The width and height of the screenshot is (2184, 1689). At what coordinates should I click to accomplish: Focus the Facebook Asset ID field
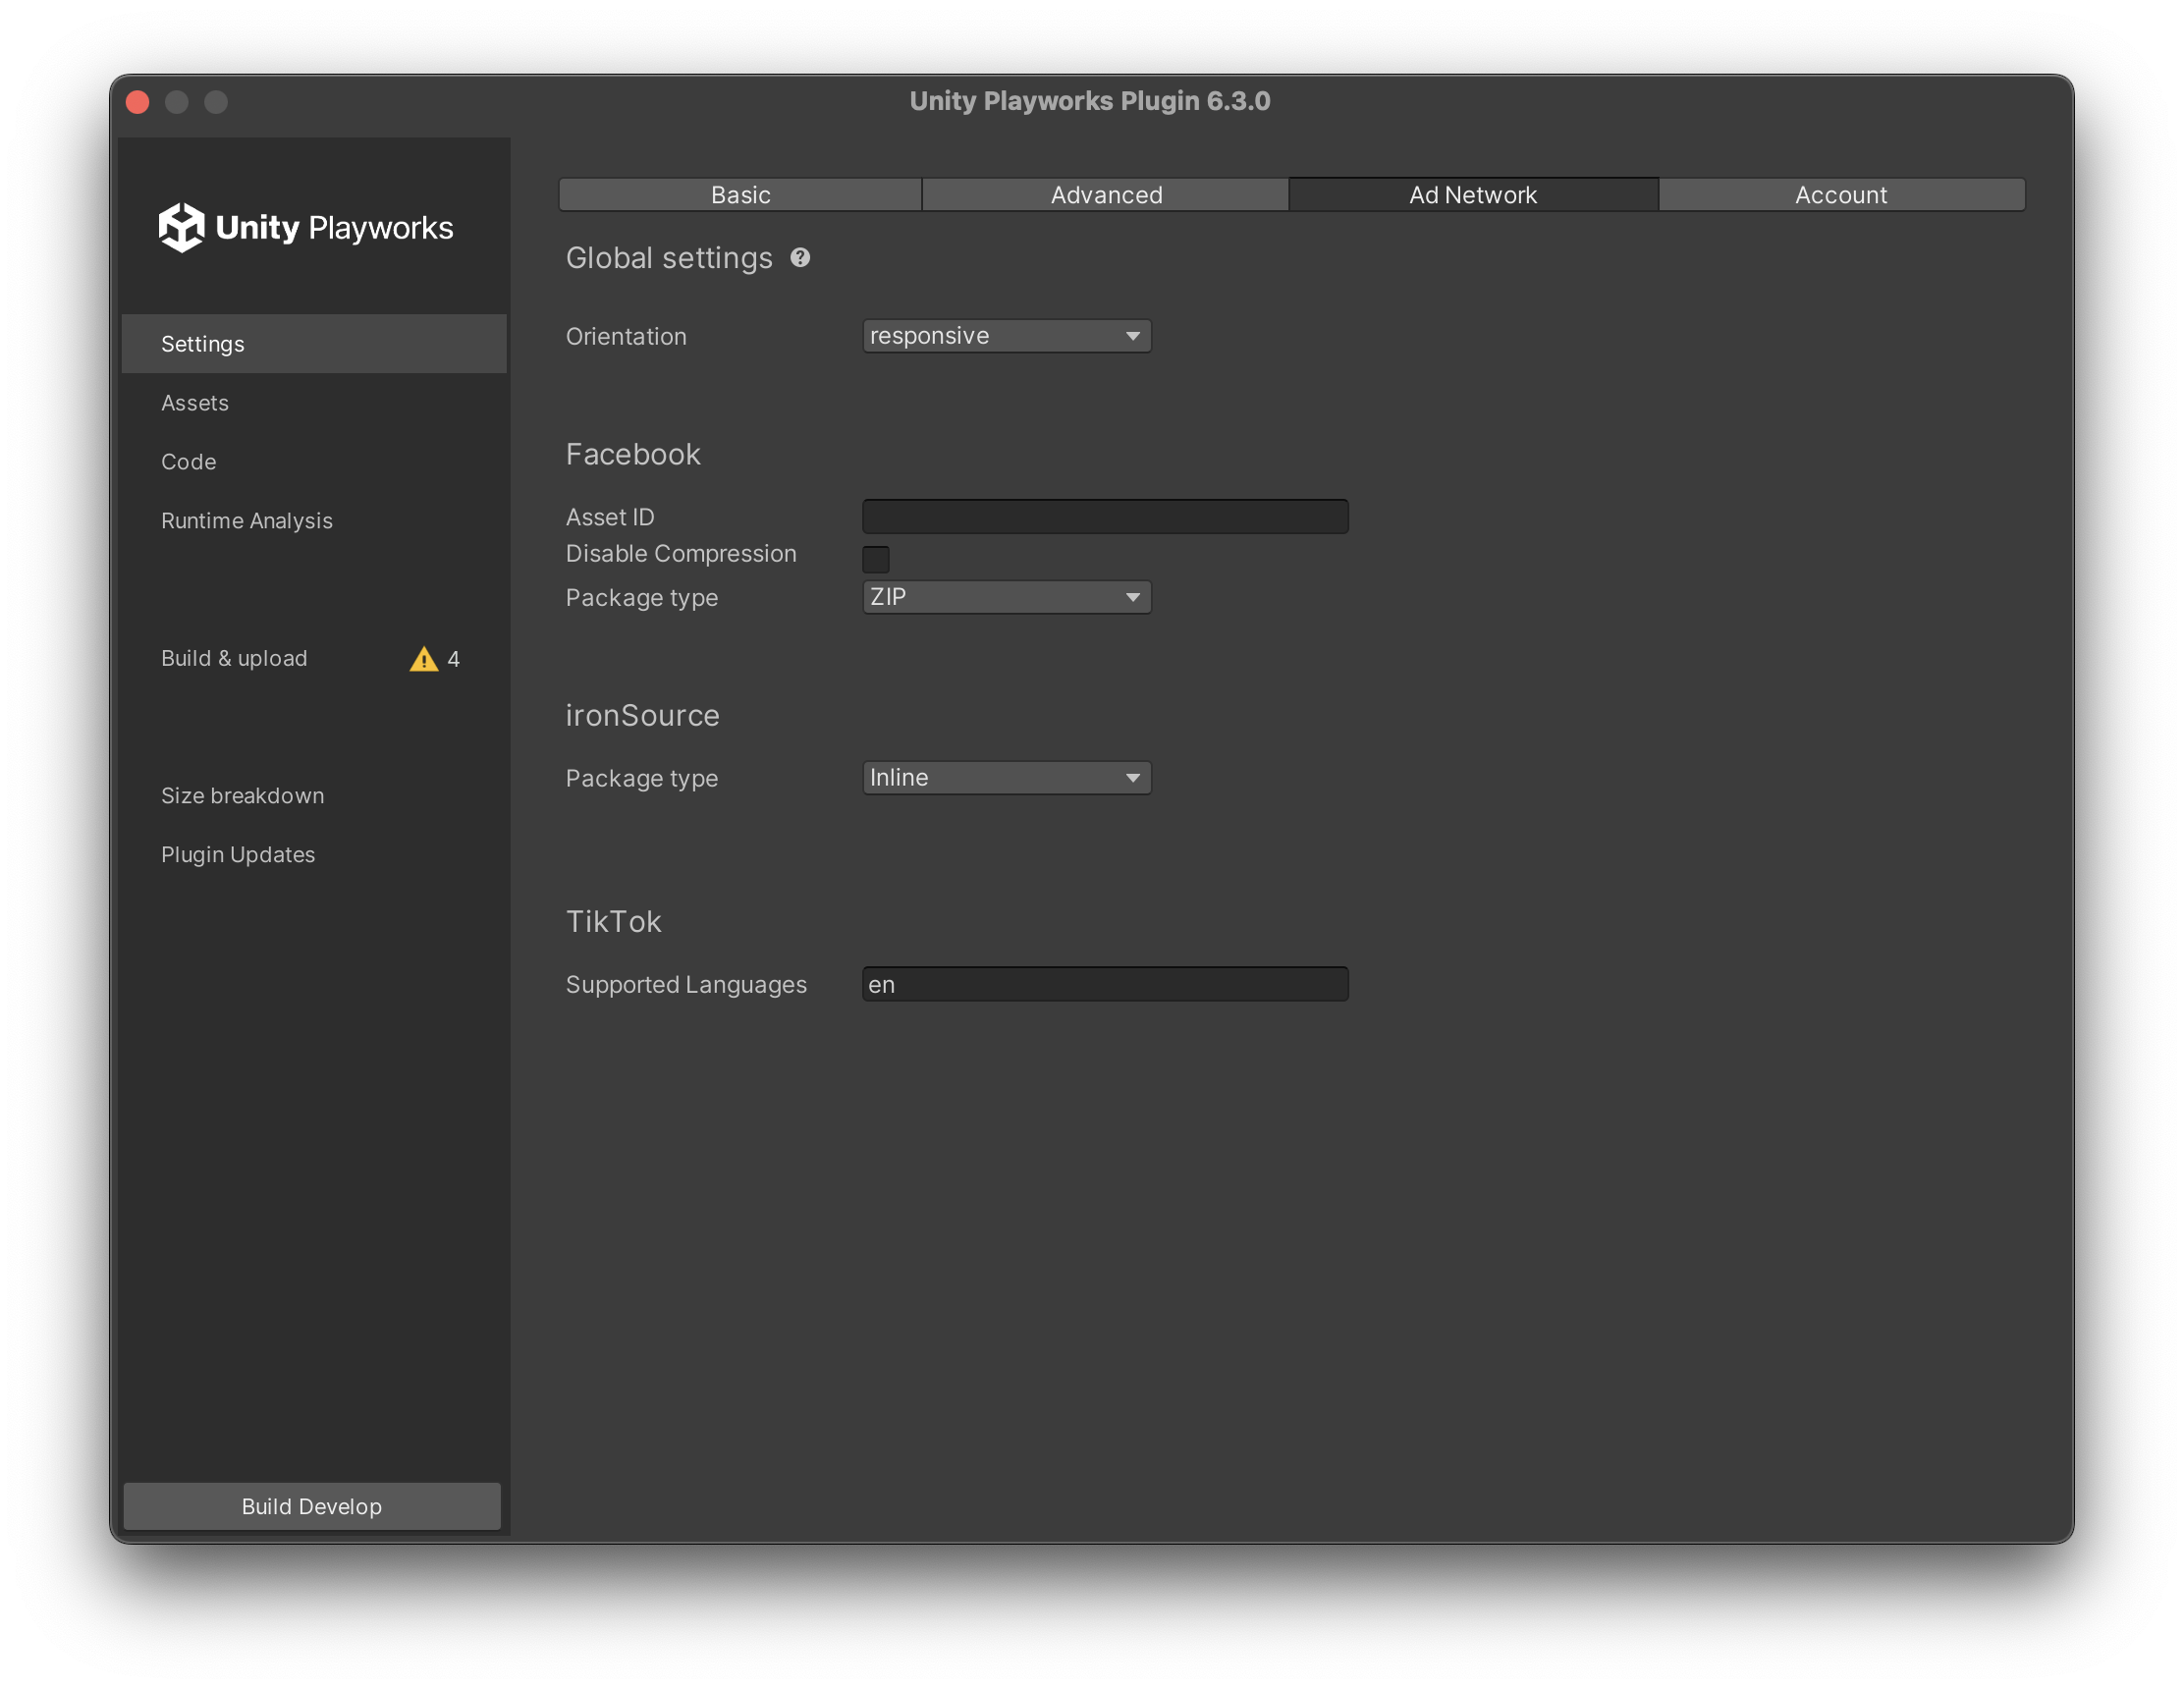coord(1105,517)
